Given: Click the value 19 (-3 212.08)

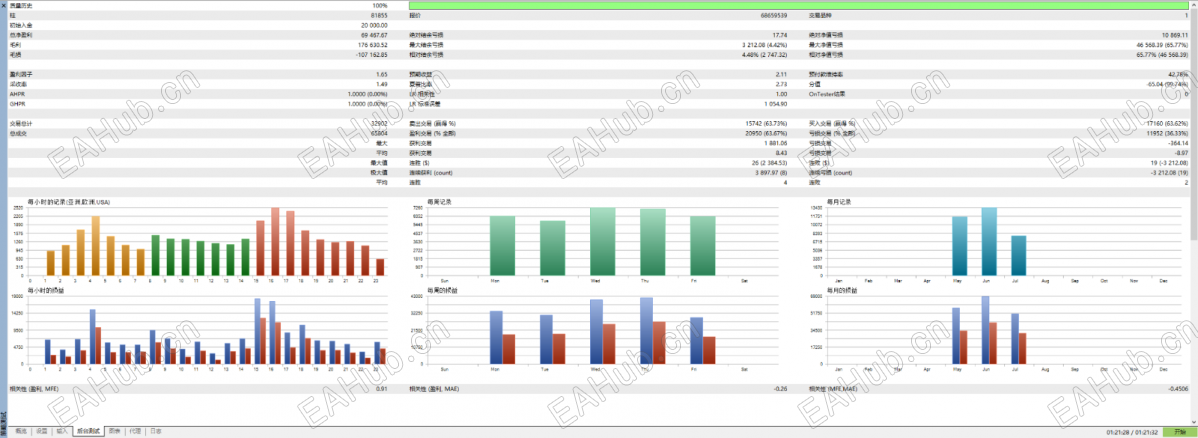Looking at the screenshot, I should (x=1169, y=163).
